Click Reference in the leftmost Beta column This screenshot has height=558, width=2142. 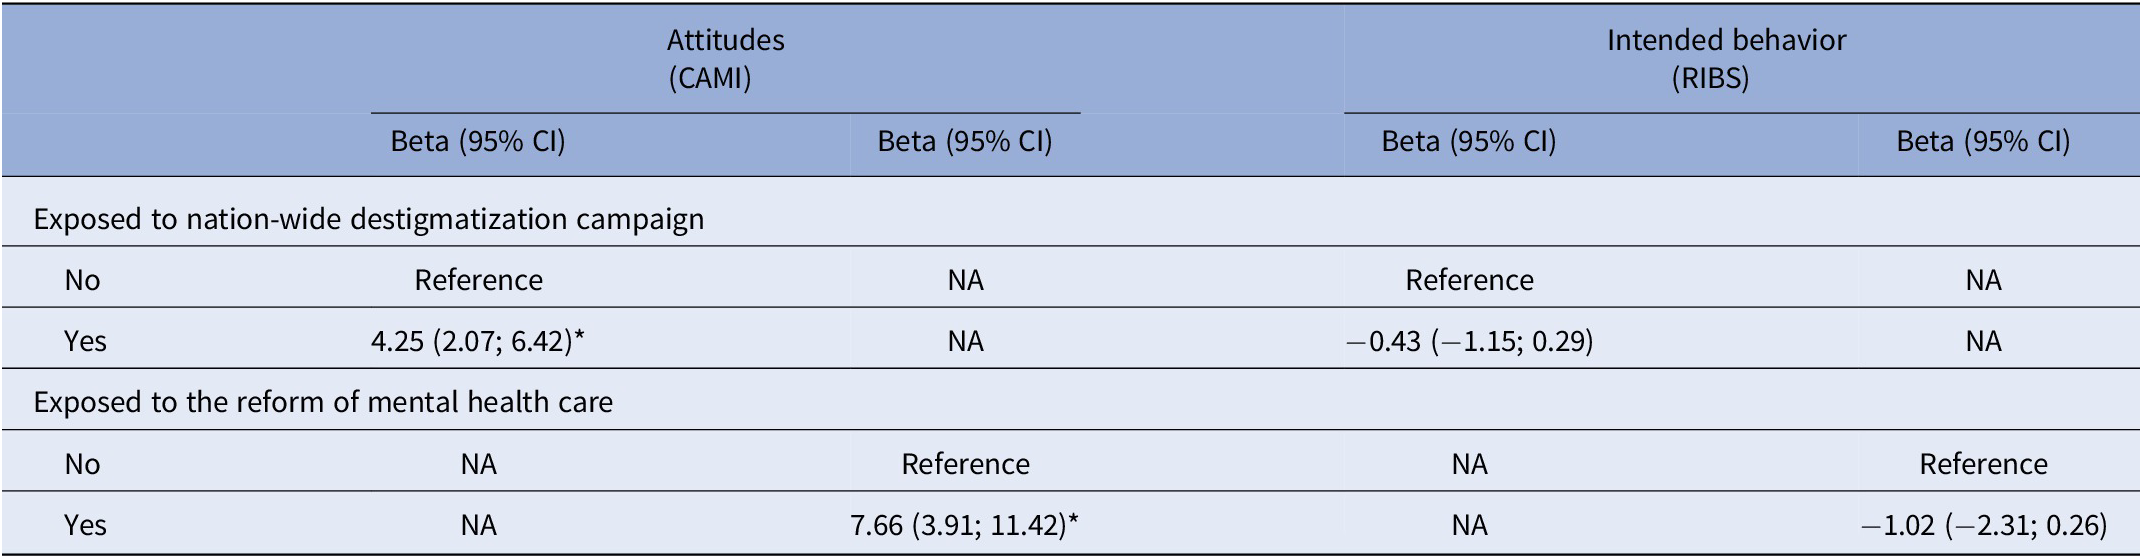[478, 280]
